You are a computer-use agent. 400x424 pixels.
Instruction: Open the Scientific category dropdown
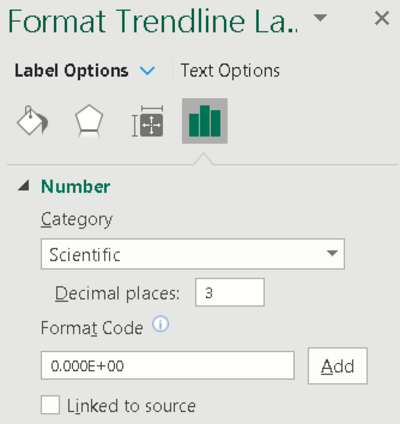click(x=193, y=254)
